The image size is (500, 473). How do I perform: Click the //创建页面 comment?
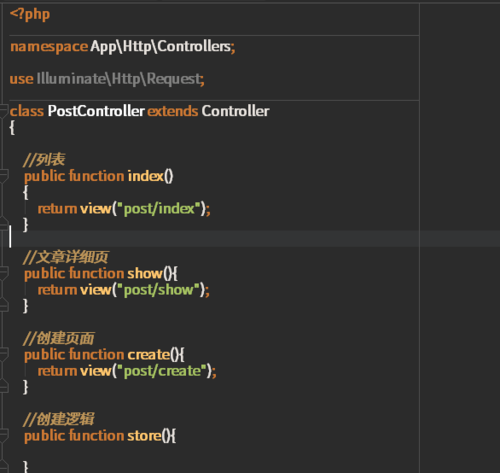click(59, 338)
